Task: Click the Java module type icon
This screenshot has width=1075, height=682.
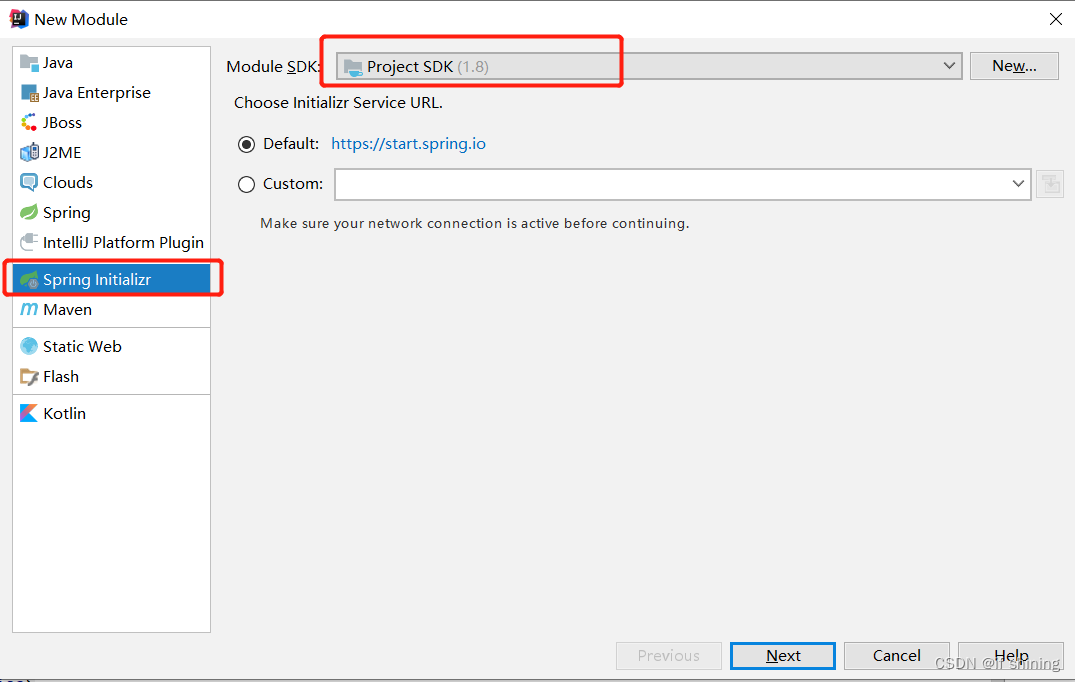Action: pyautogui.click(x=29, y=62)
